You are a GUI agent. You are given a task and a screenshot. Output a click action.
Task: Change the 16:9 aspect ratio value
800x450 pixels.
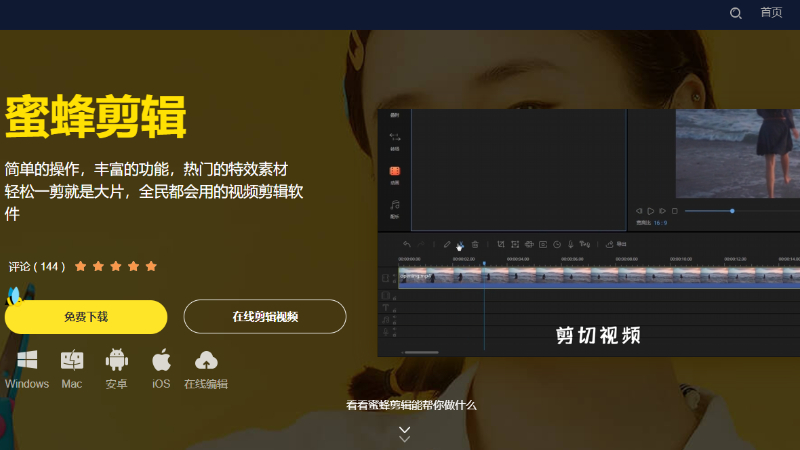(661, 222)
